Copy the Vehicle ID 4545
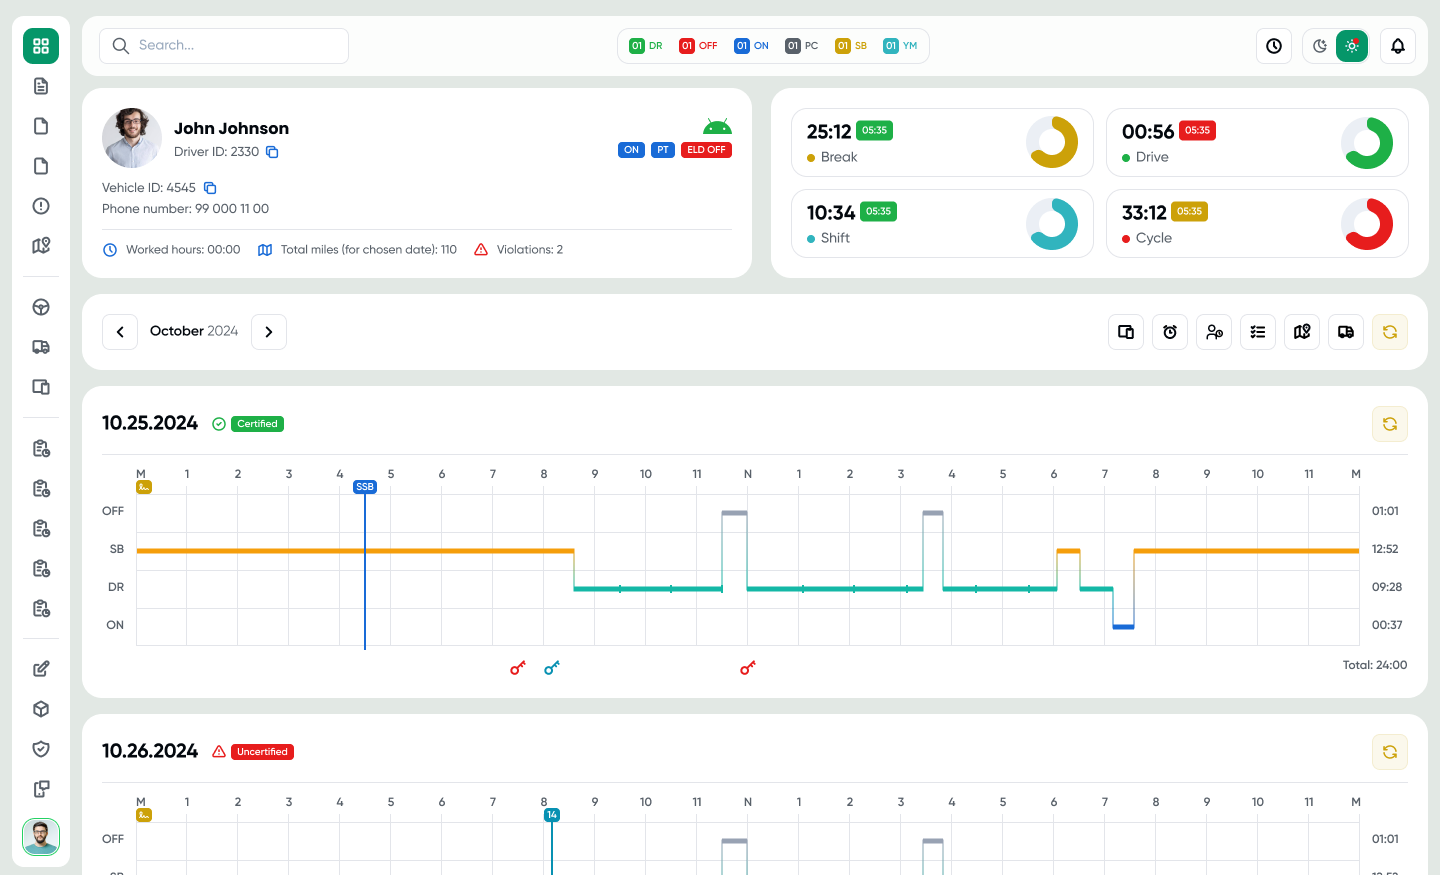 210,188
